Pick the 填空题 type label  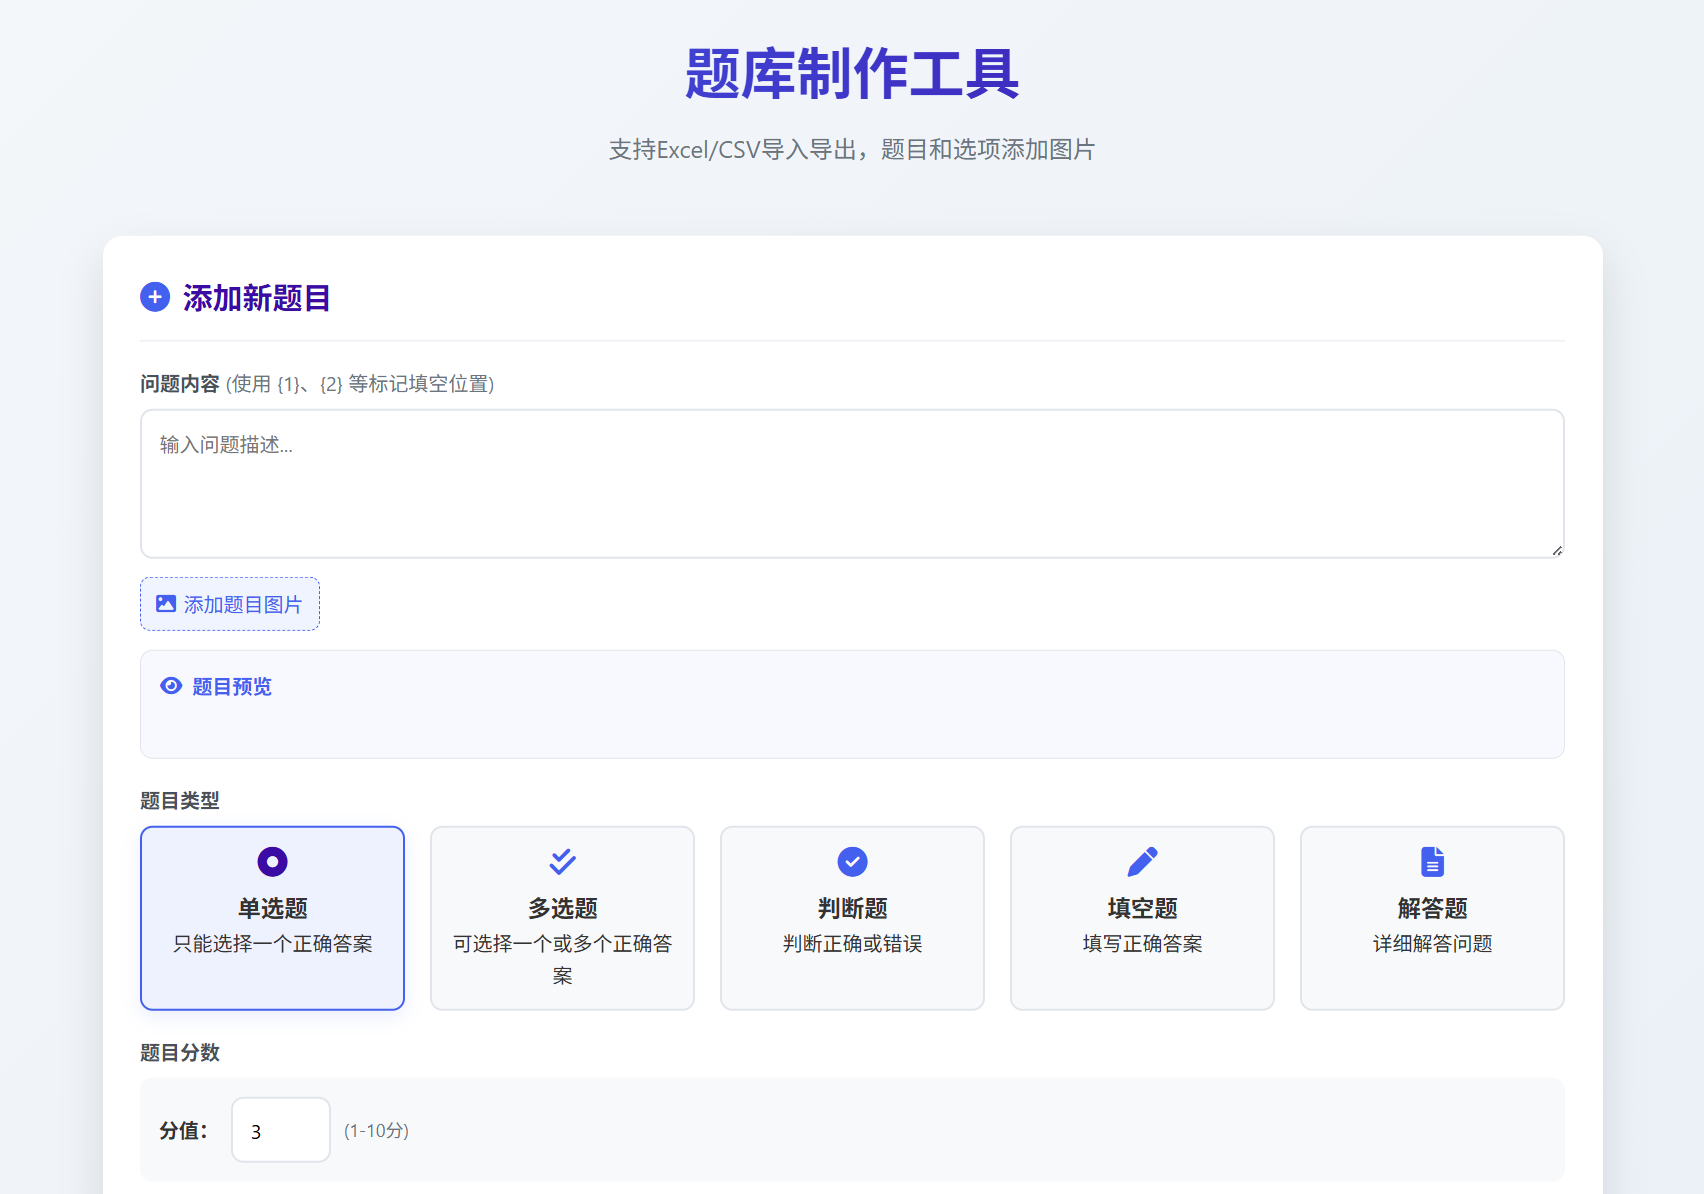pyautogui.click(x=1142, y=908)
